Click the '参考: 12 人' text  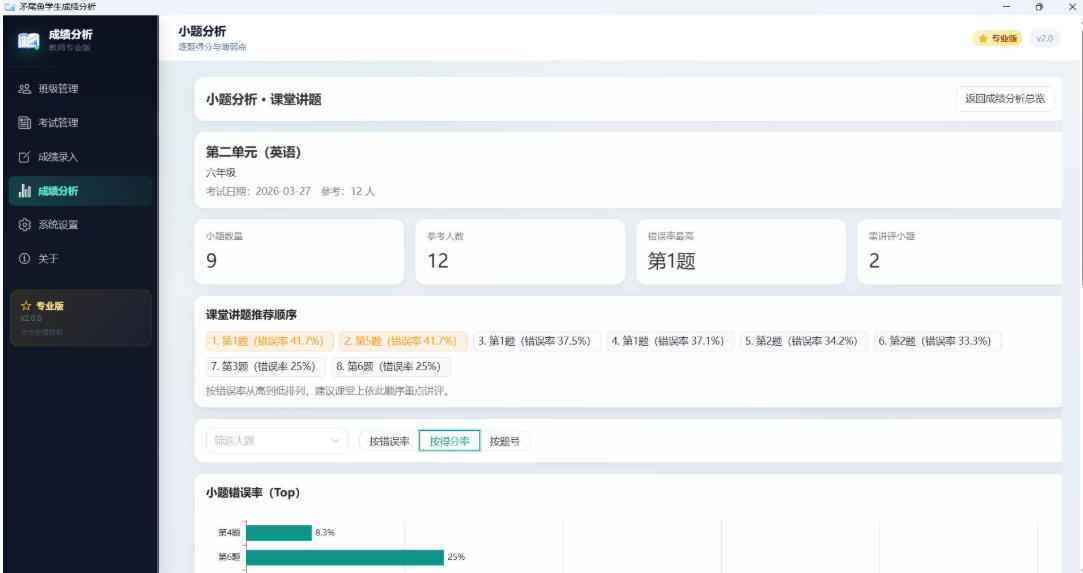(x=347, y=191)
